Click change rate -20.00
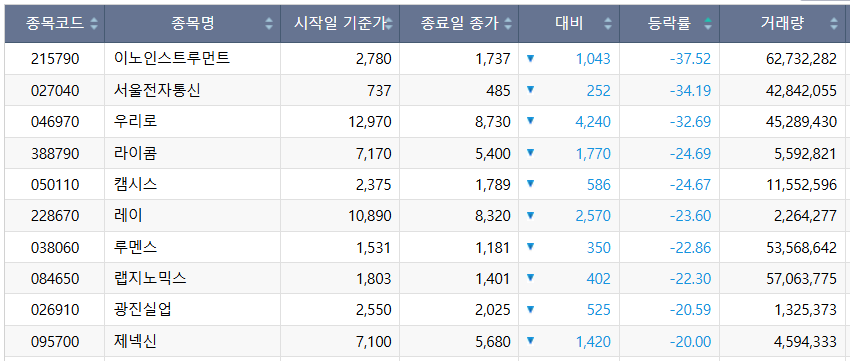Viewport: 850px width, 361px height. tap(690, 342)
